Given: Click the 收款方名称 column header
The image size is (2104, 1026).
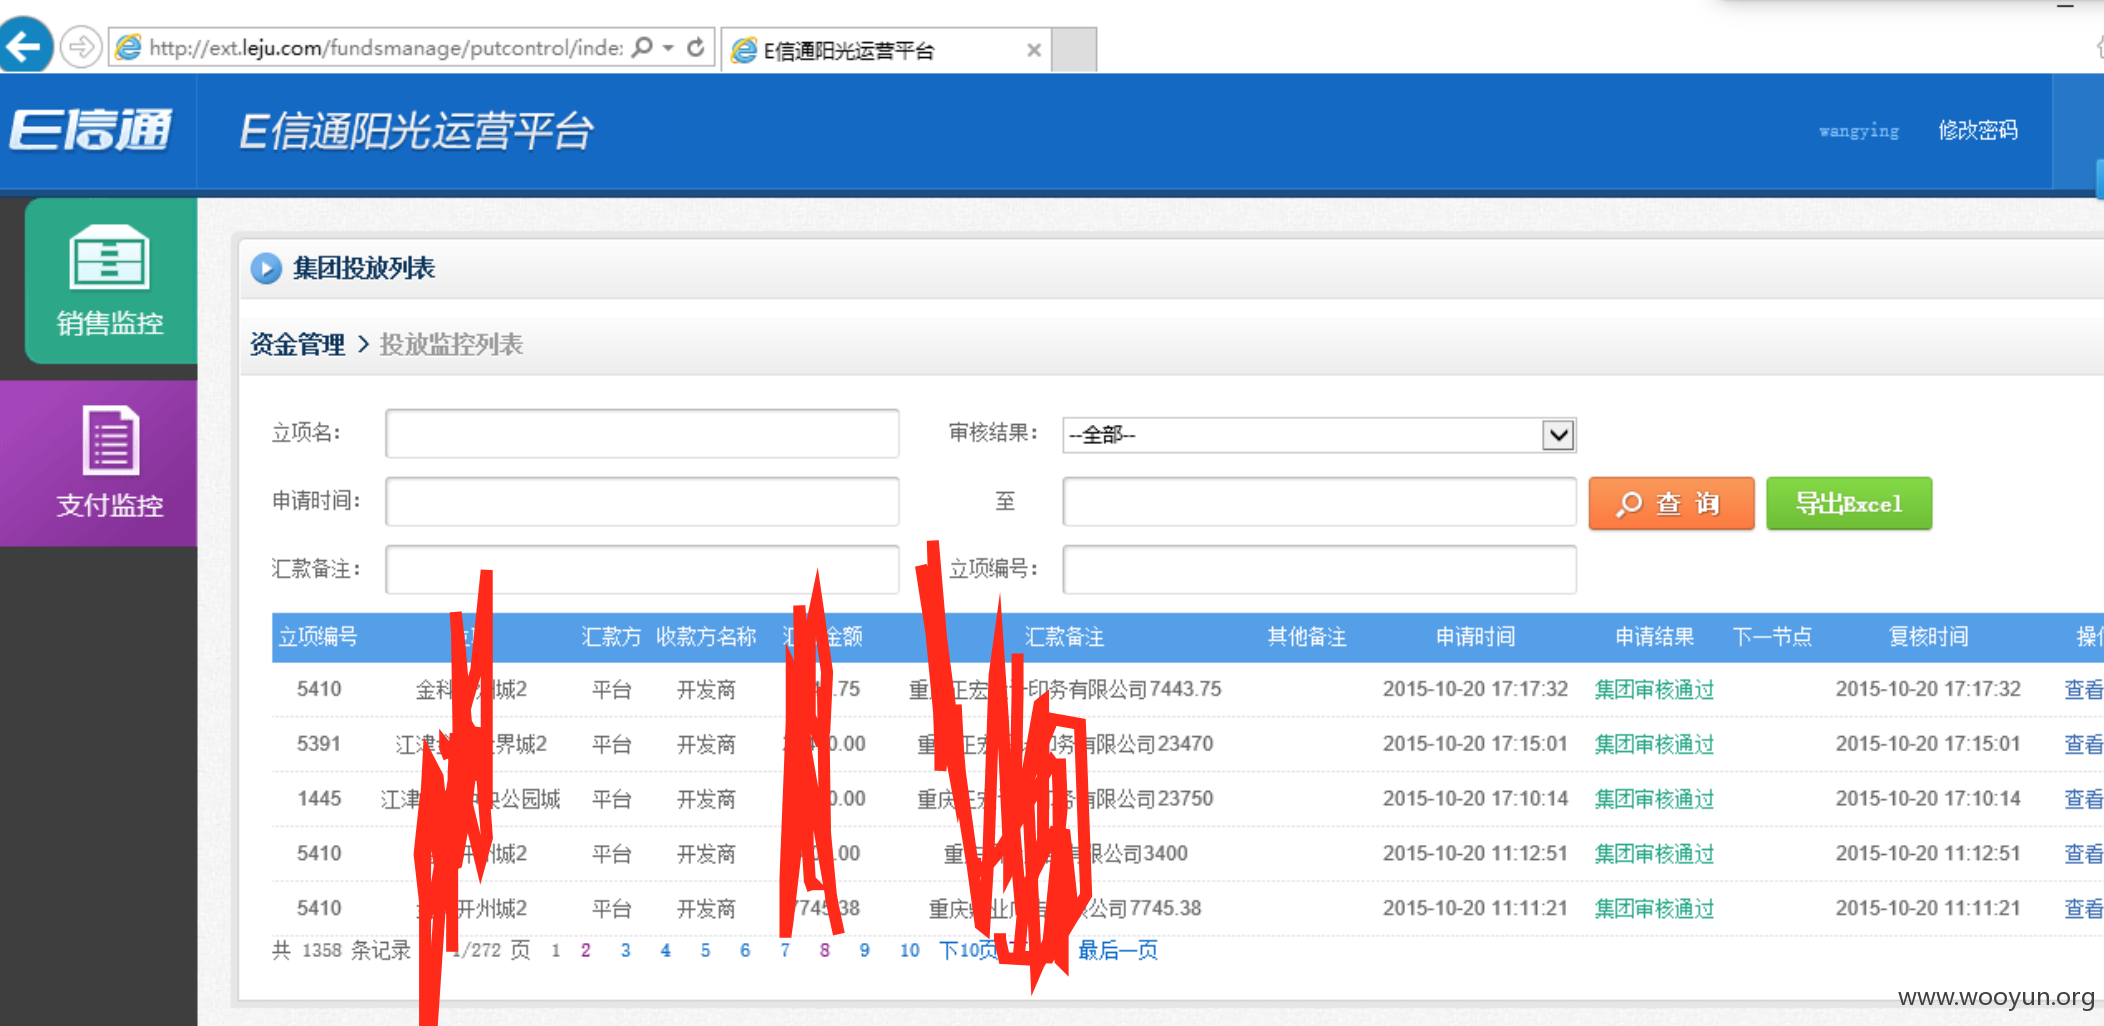Looking at the screenshot, I should [706, 637].
